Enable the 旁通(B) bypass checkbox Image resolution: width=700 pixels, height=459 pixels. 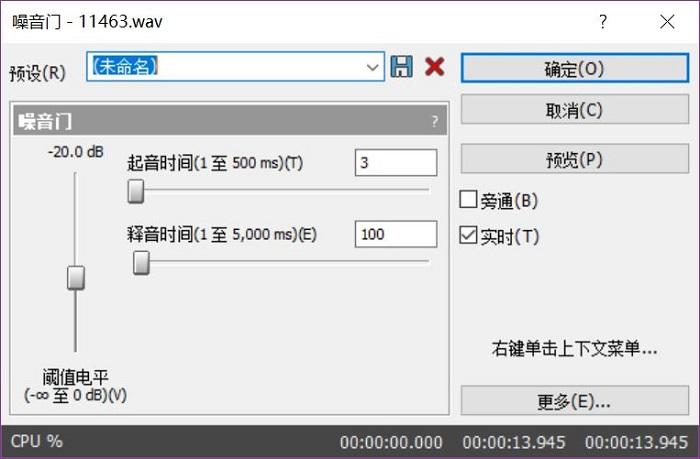point(468,200)
